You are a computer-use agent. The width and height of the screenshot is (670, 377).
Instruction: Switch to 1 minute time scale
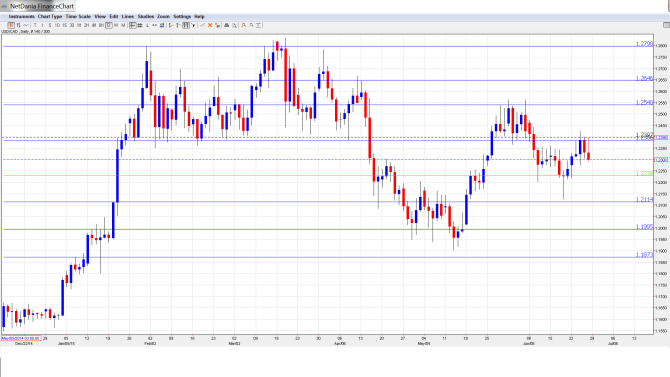[42, 26]
